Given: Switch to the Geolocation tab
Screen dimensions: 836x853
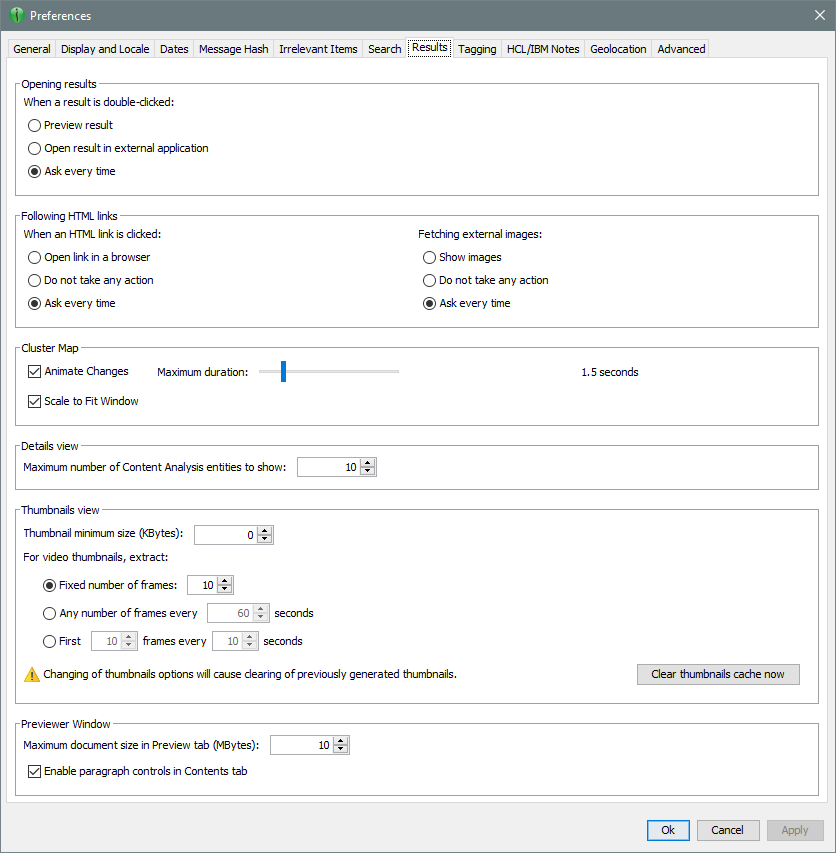Looking at the screenshot, I should point(618,49).
